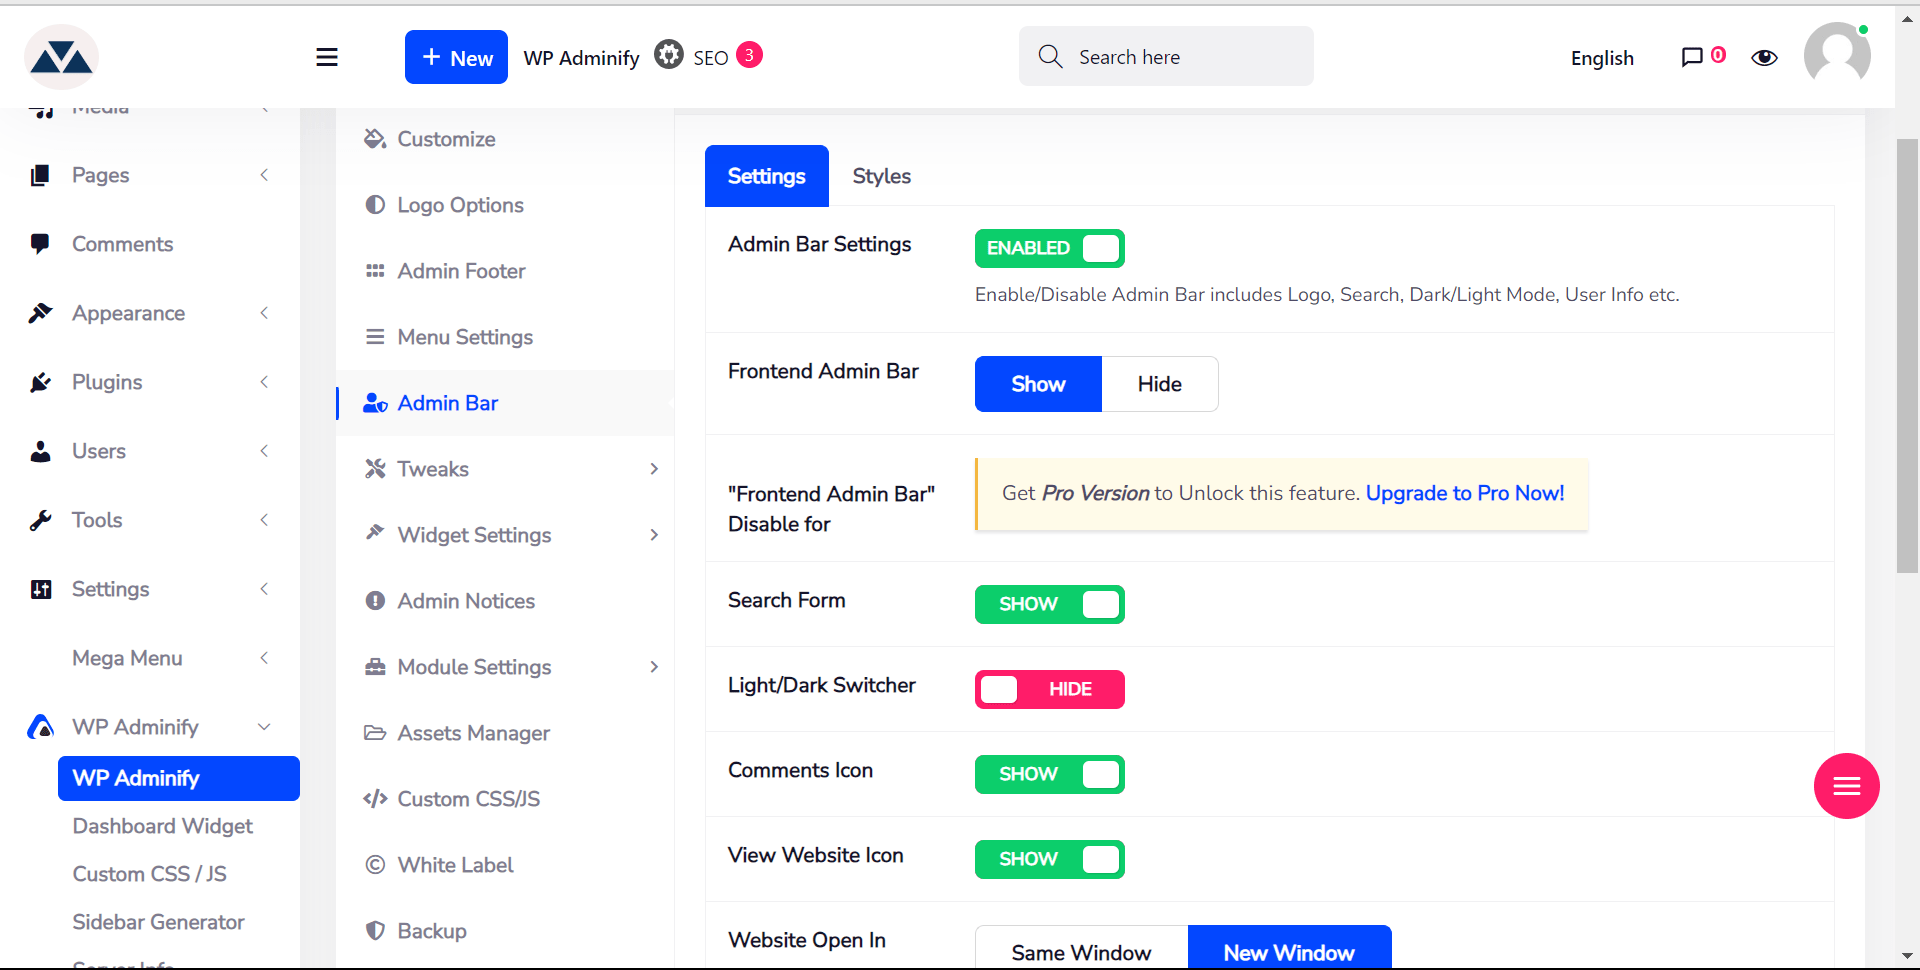Viewport: 1920px width, 970px height.
Task: Click the Admin Notices exclamation icon
Action: [x=375, y=601]
